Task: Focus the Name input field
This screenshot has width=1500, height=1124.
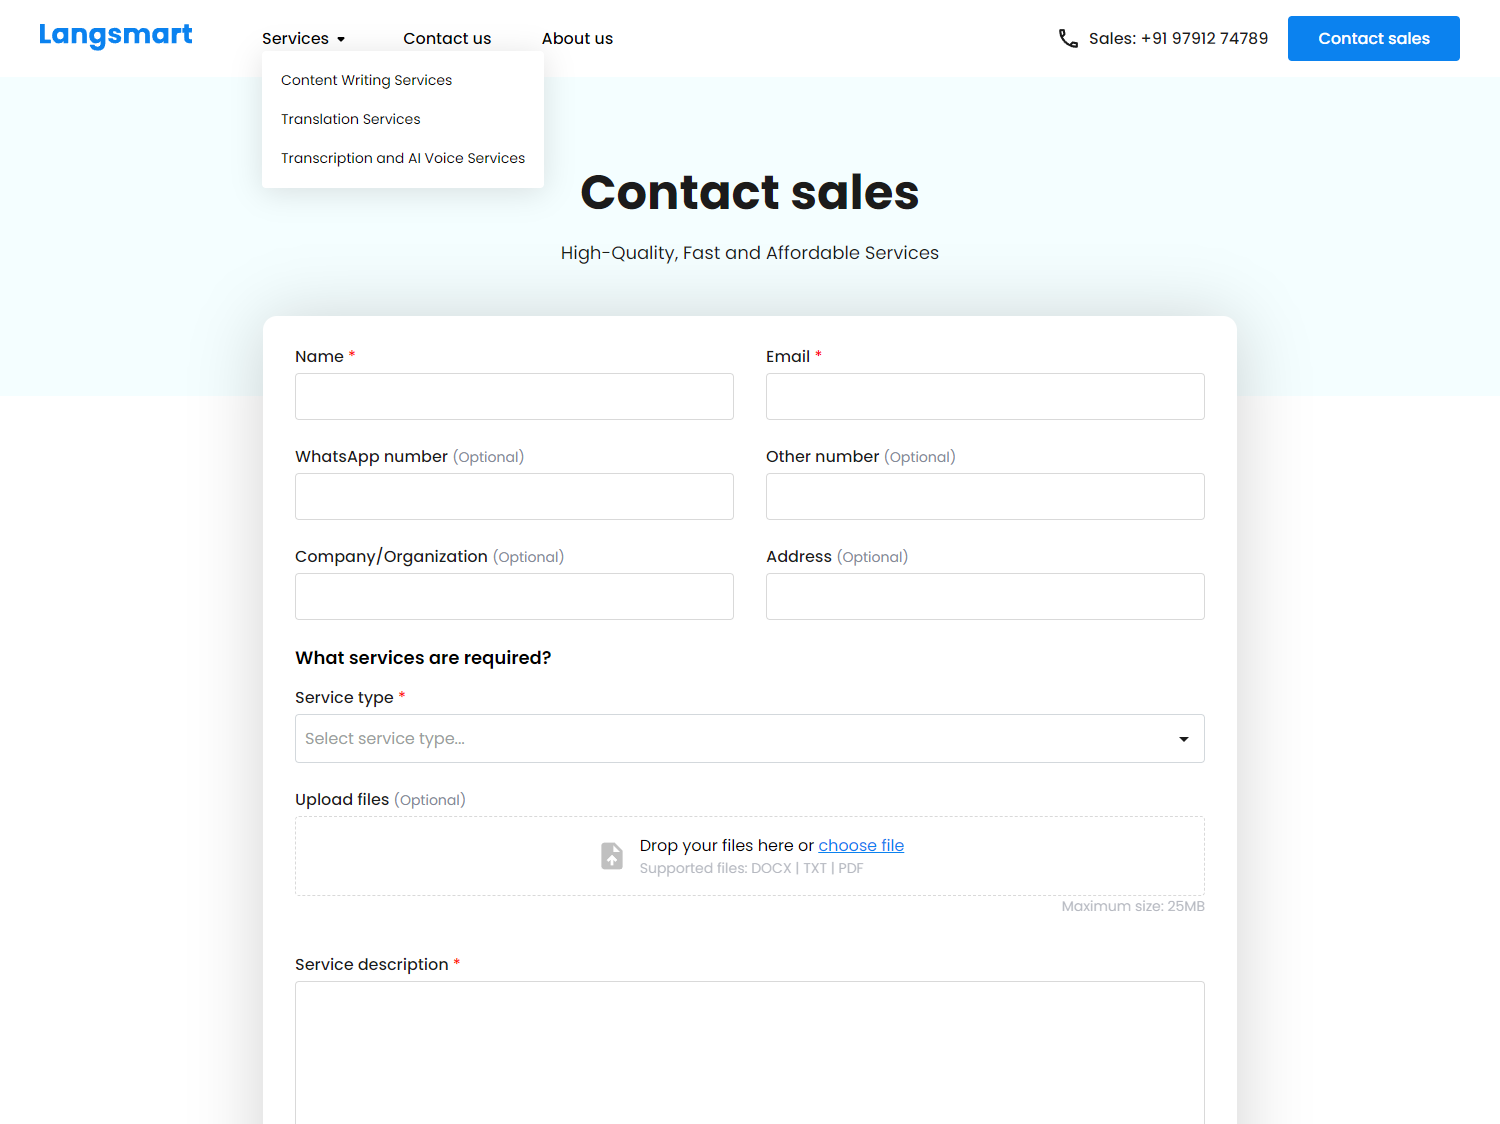Action: [x=514, y=397]
